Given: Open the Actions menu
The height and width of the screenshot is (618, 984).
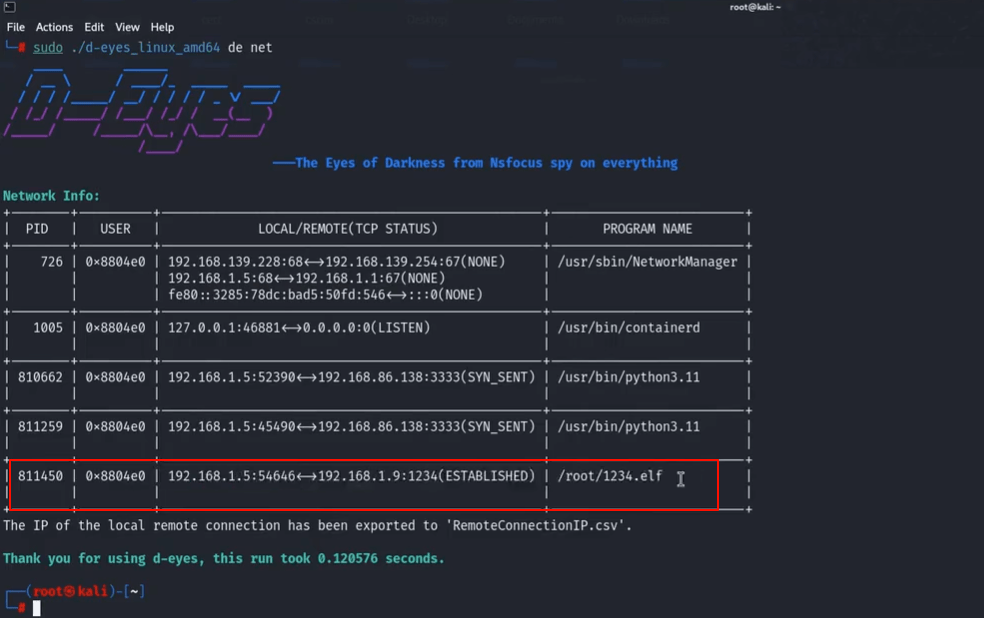Looking at the screenshot, I should tap(54, 27).
